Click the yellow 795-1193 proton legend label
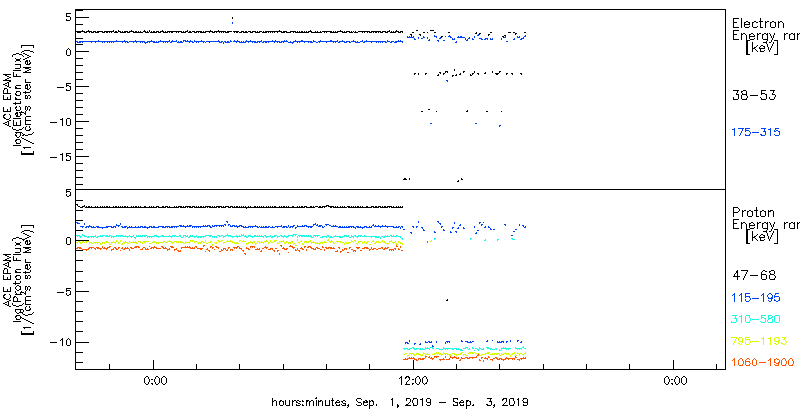The height and width of the screenshot is (410, 800). click(x=759, y=341)
